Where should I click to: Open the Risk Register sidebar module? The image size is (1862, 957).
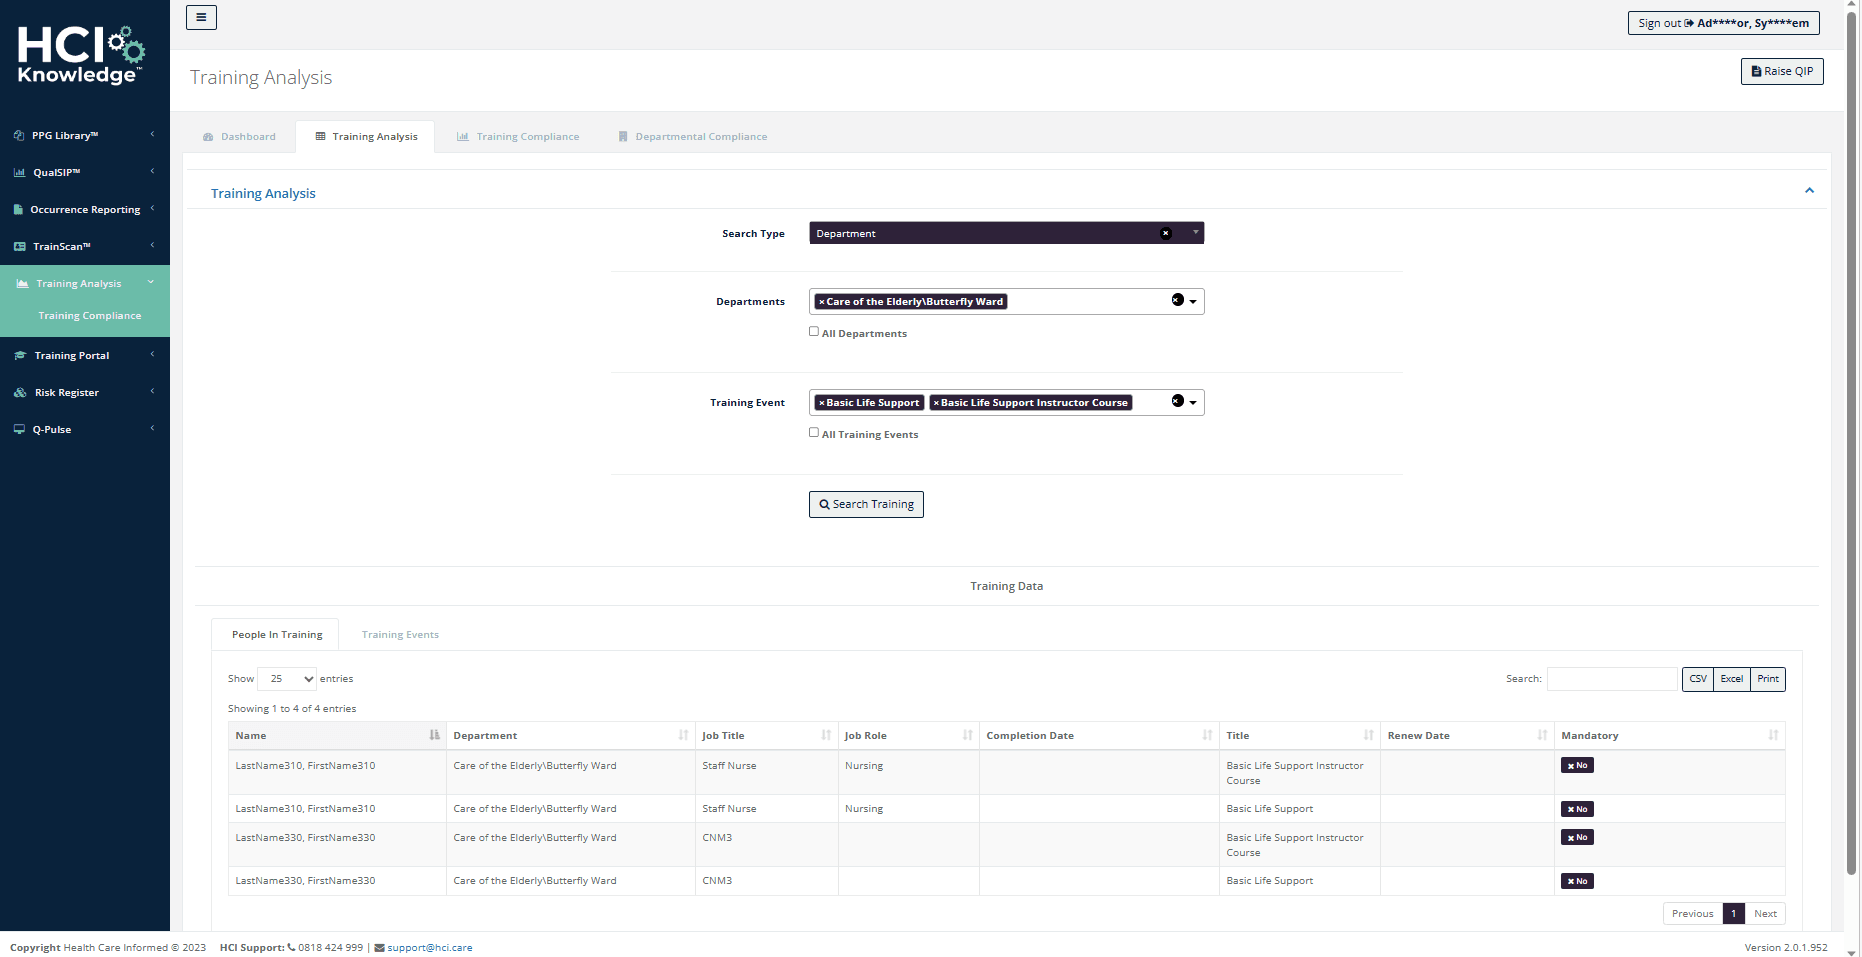click(67, 392)
